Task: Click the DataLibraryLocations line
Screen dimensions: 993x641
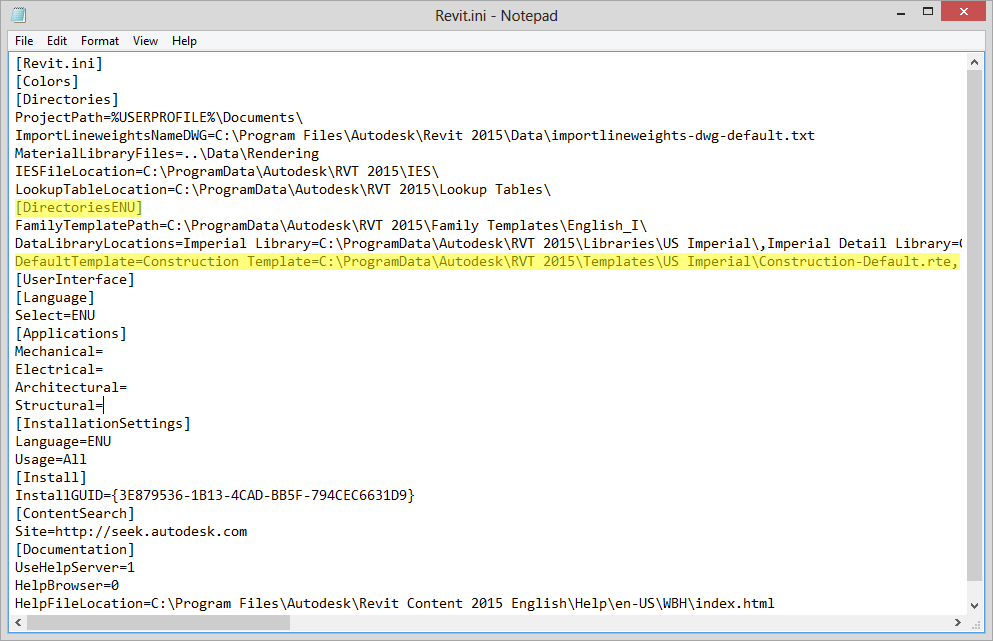Action: pyautogui.click(x=488, y=243)
